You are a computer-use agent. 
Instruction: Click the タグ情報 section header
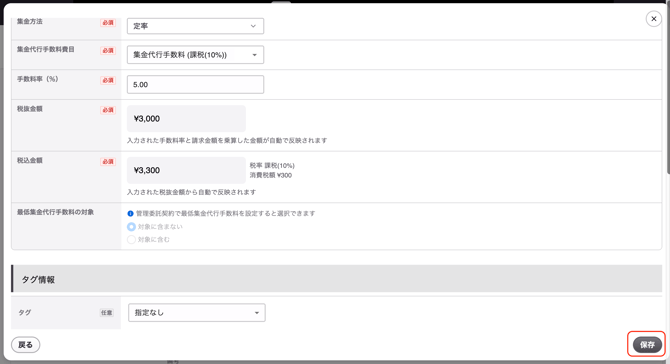[337, 279]
